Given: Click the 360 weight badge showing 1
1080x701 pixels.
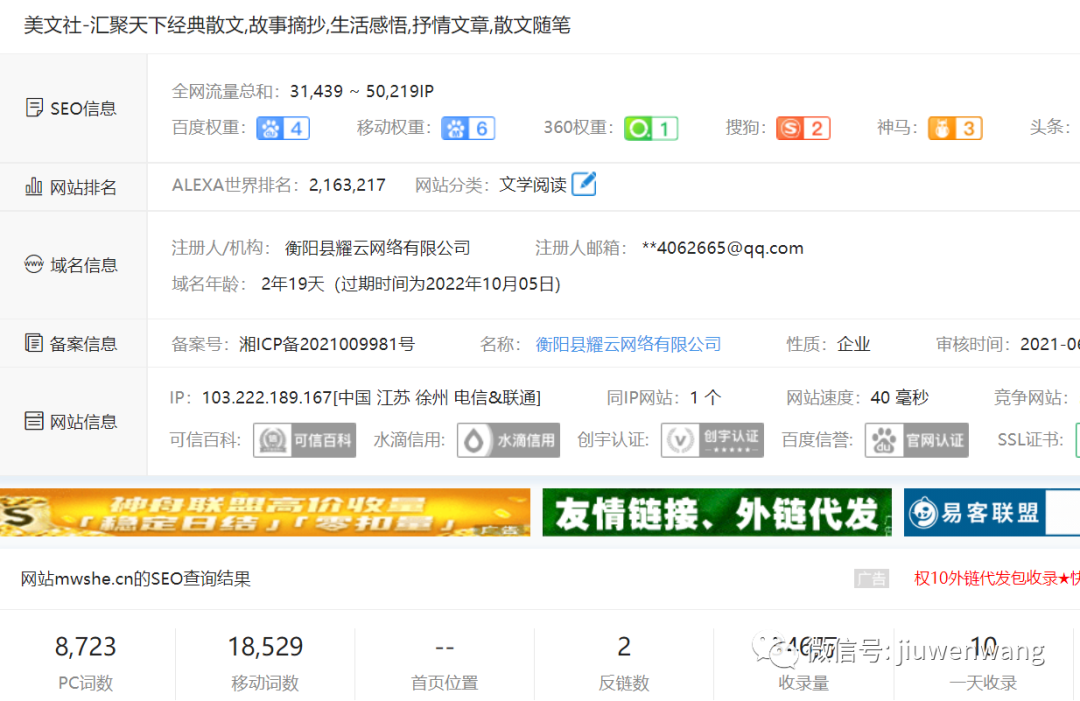Looking at the screenshot, I should pos(651,128).
